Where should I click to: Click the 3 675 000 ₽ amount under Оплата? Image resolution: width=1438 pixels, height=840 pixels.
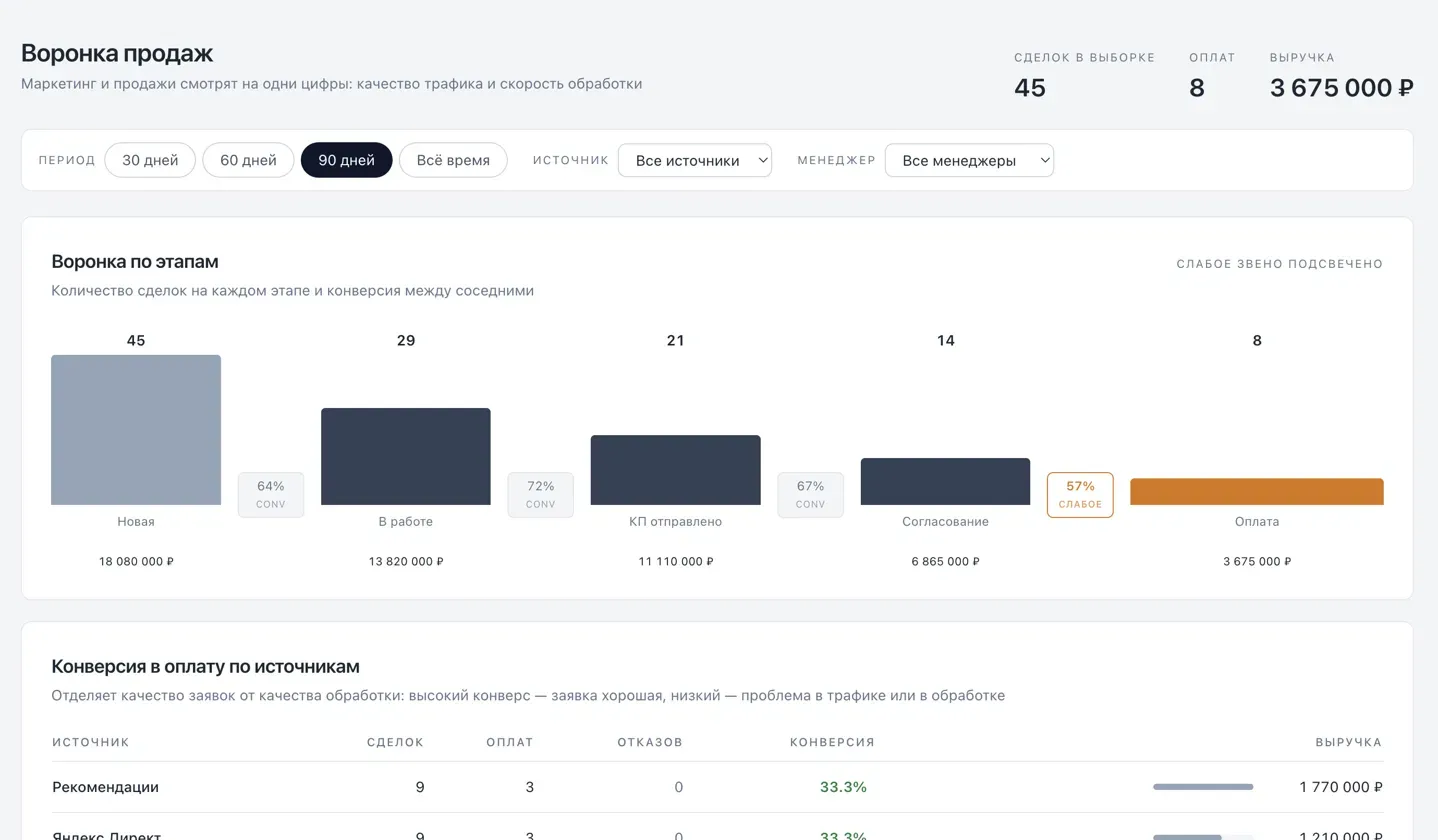1257,562
